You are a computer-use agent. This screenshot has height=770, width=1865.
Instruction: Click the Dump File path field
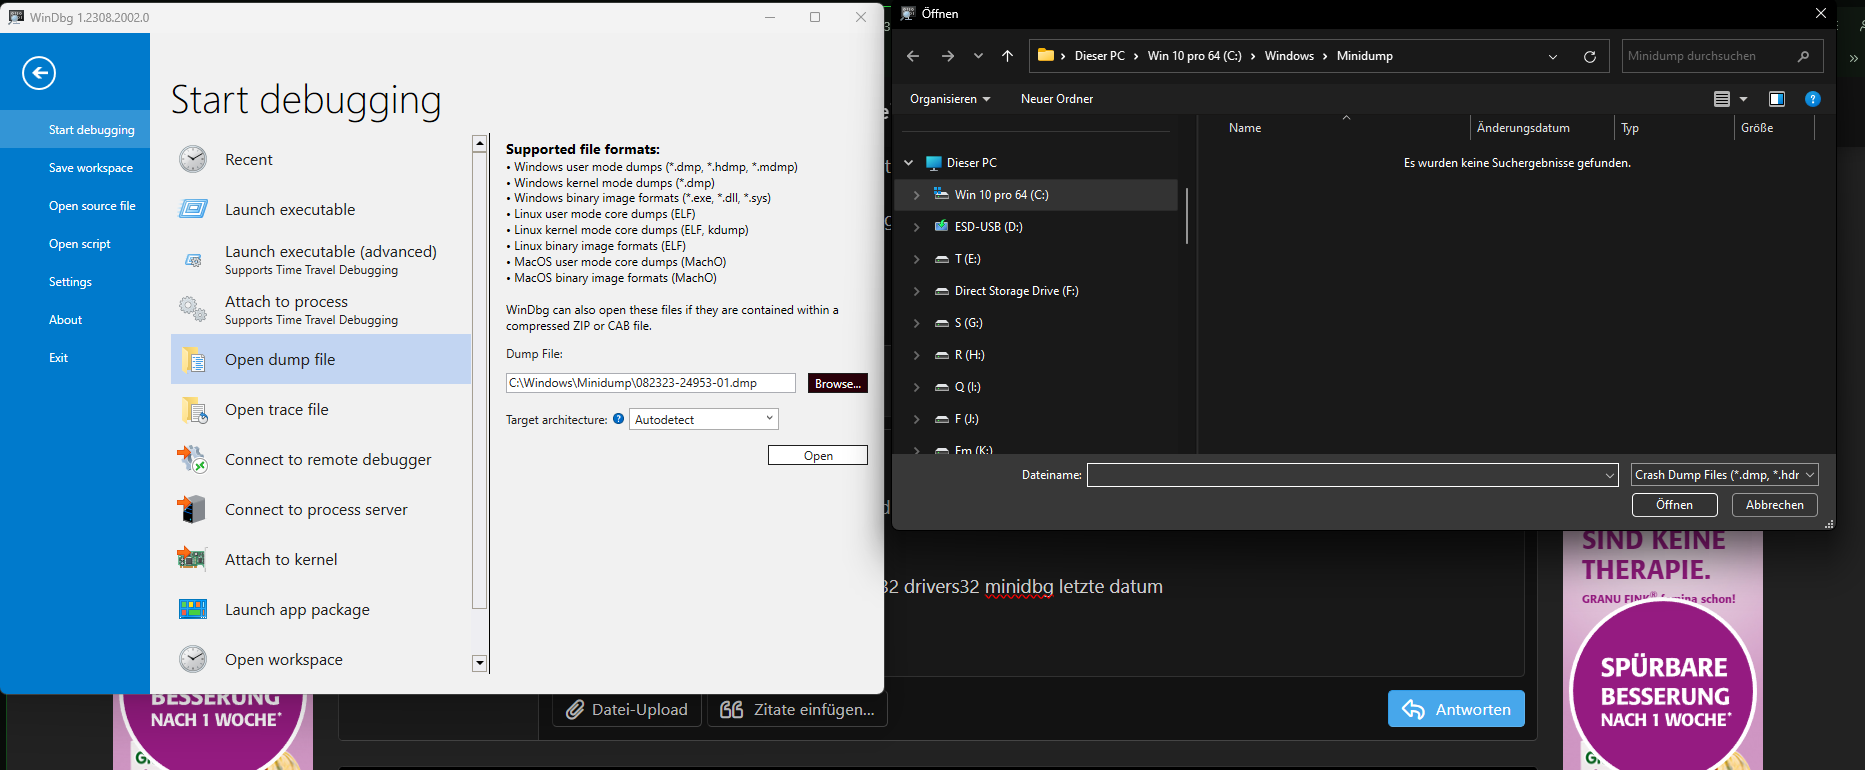(x=651, y=383)
